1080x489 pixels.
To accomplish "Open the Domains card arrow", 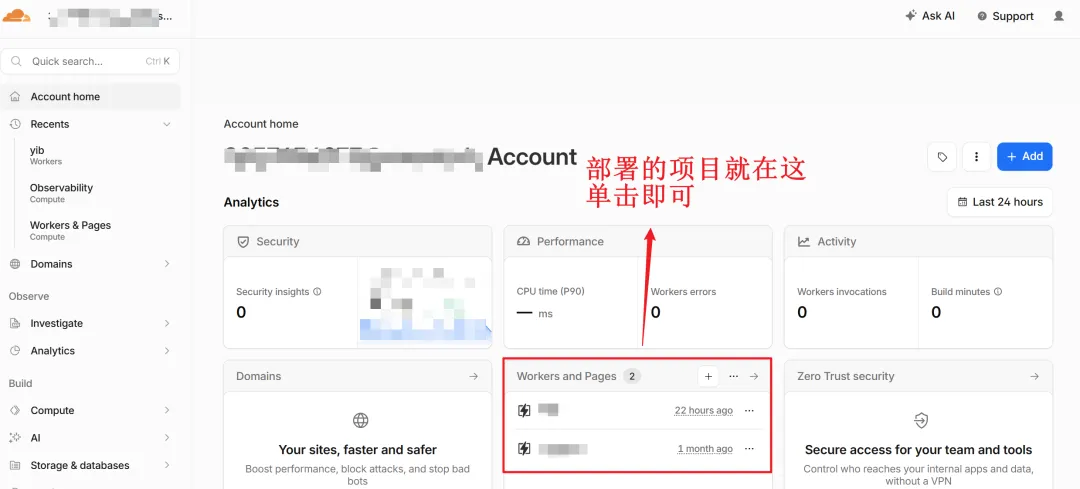I will pyautogui.click(x=473, y=376).
